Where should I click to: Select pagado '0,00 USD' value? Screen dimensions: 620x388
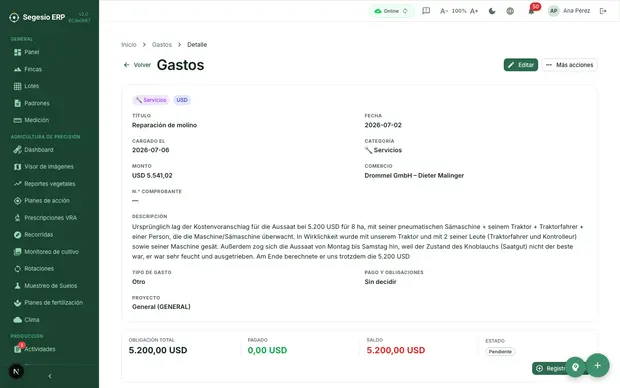pos(267,350)
